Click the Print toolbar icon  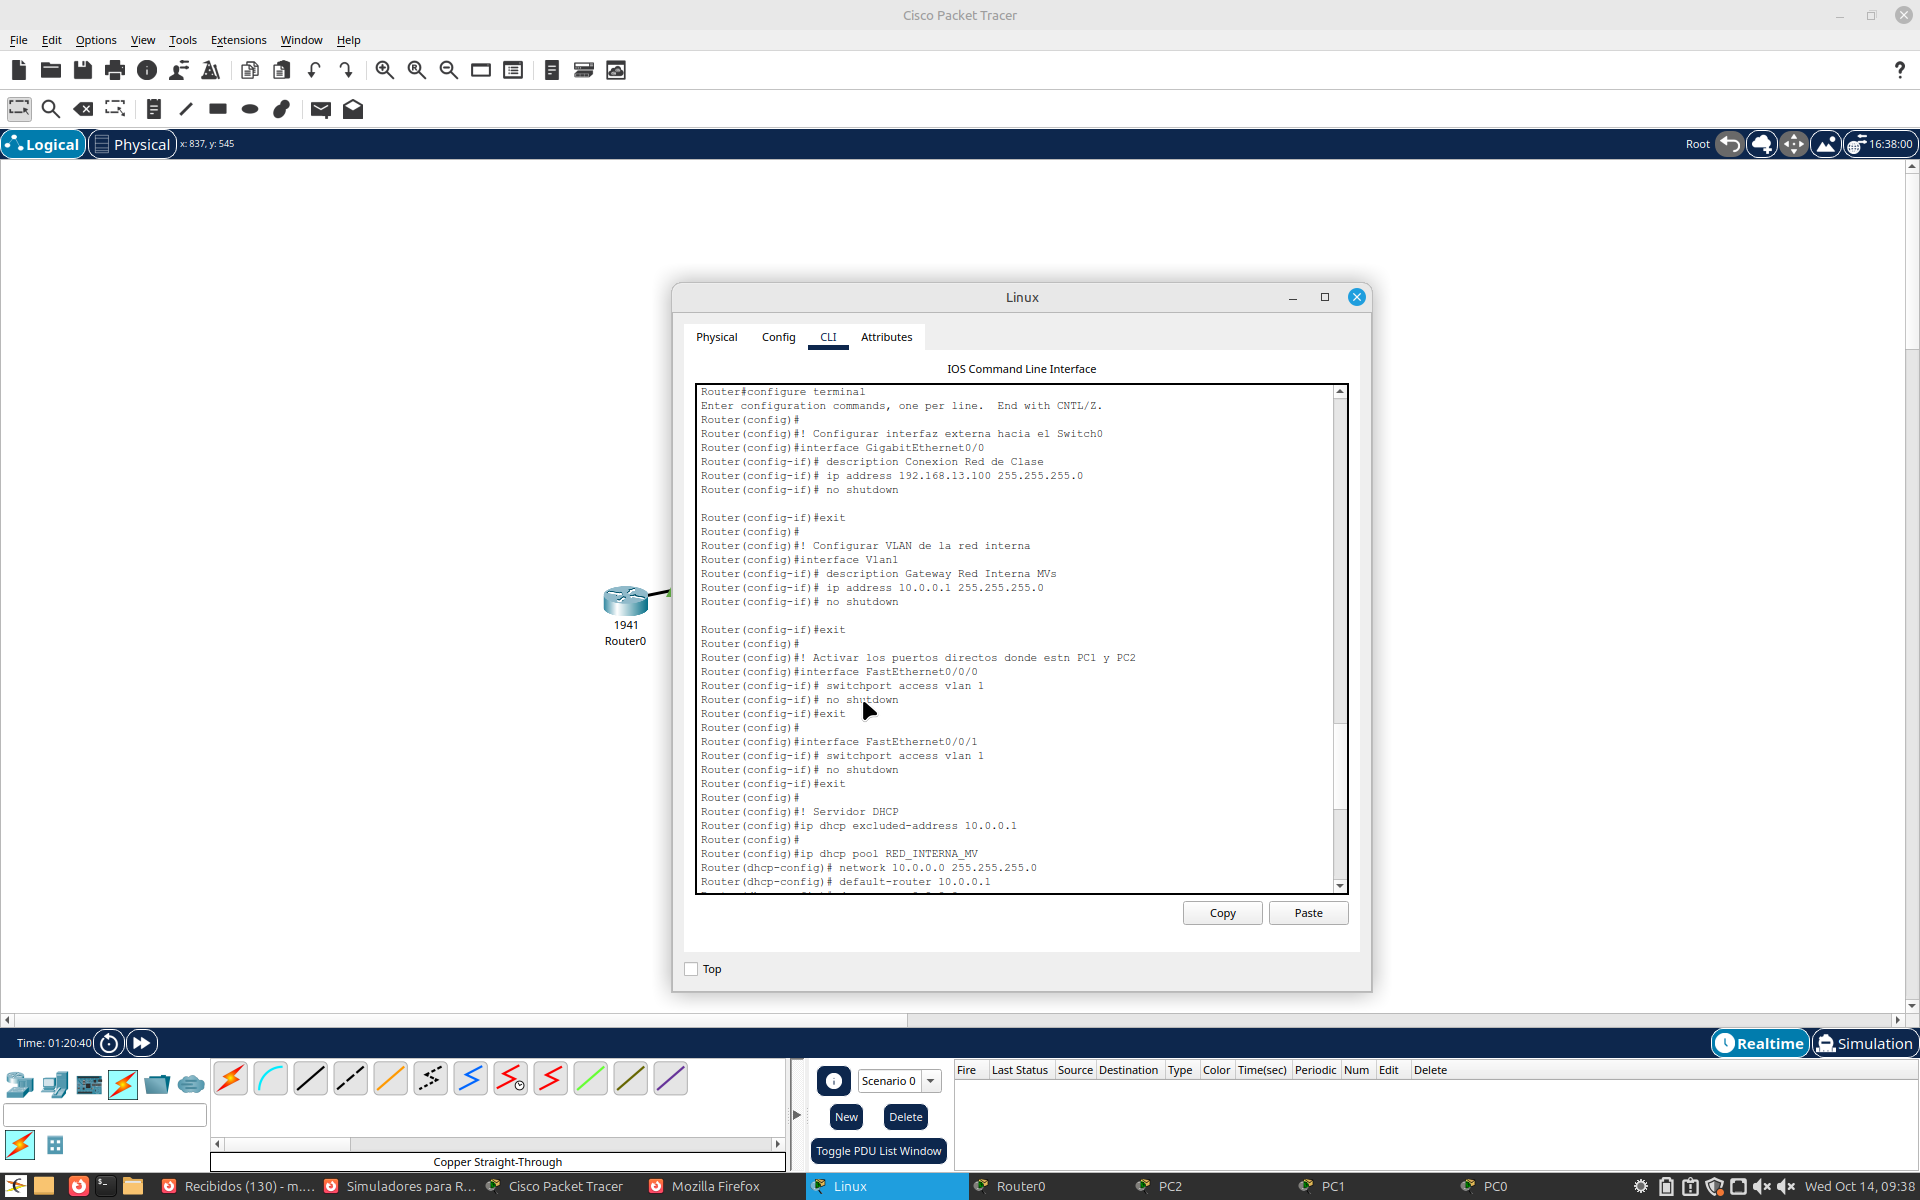click(115, 70)
